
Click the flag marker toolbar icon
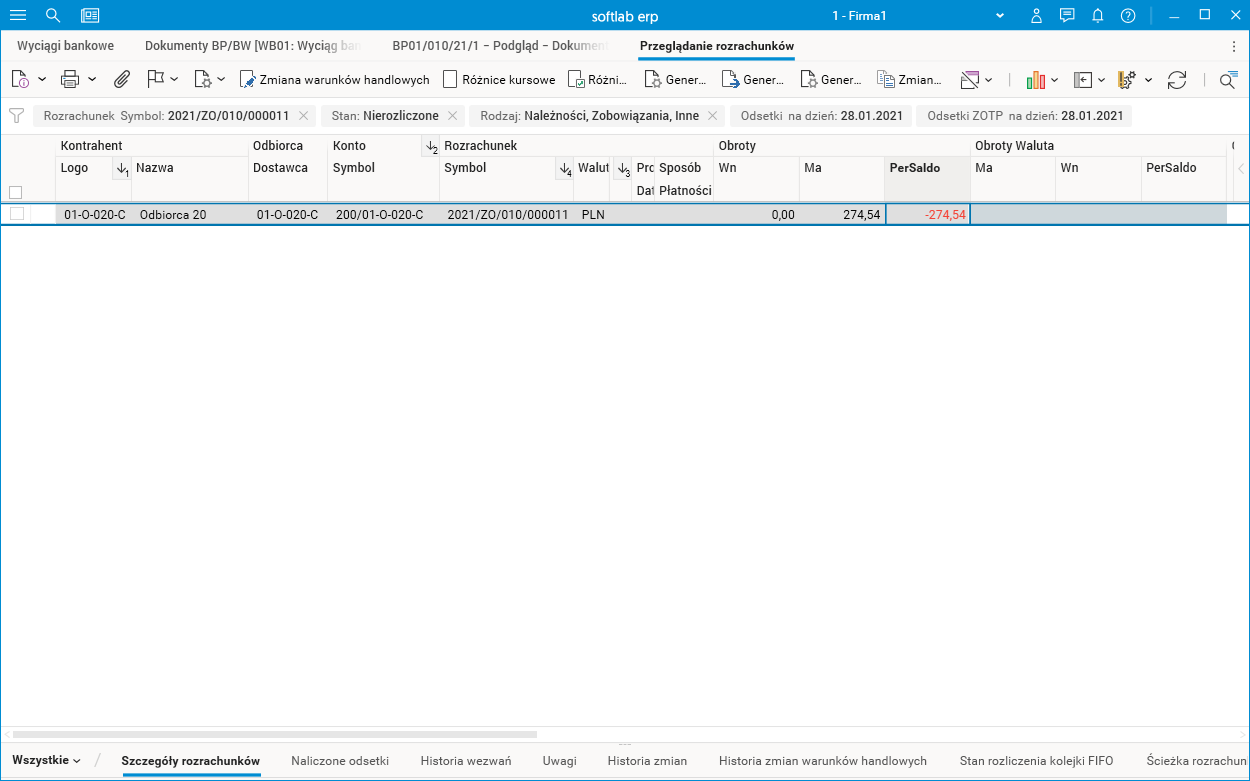[x=155, y=79]
